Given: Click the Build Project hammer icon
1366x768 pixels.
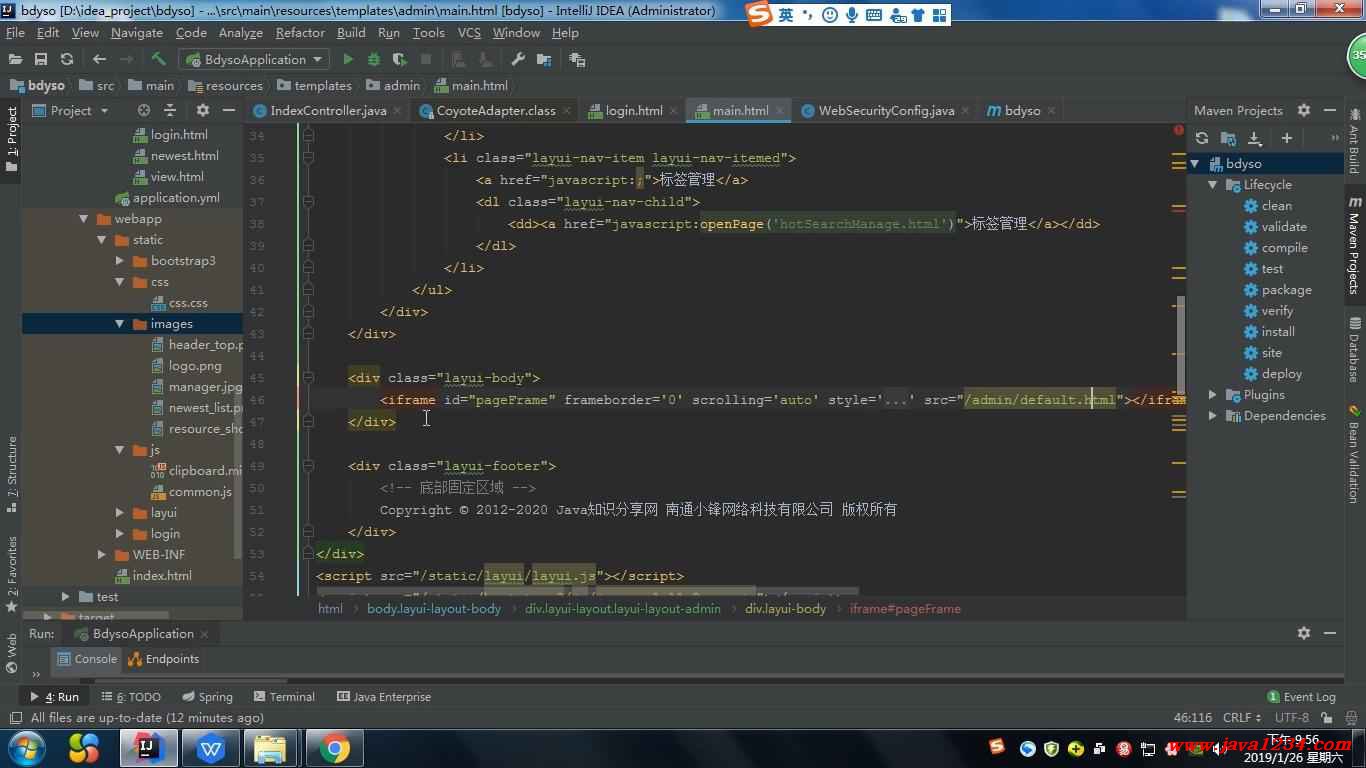Looking at the screenshot, I should pyautogui.click(x=158, y=59).
